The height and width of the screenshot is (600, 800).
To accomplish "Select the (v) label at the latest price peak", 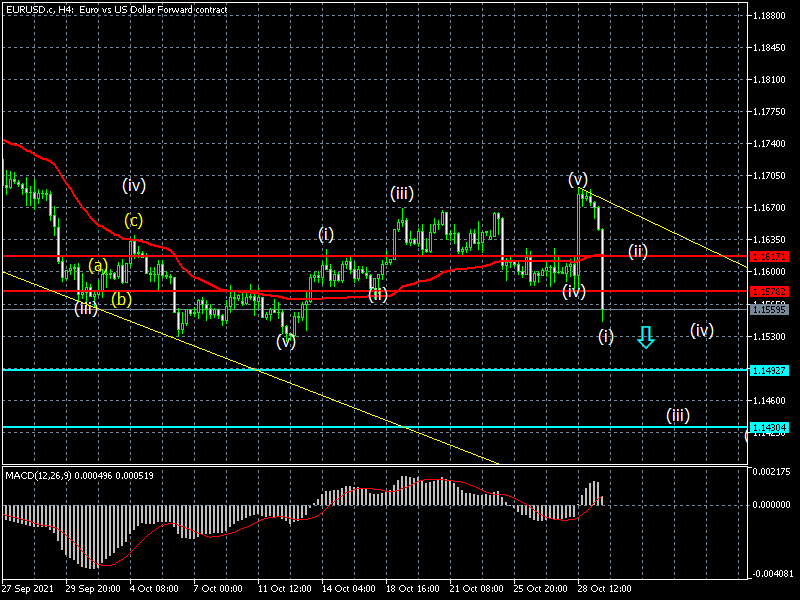I will click(x=578, y=179).
